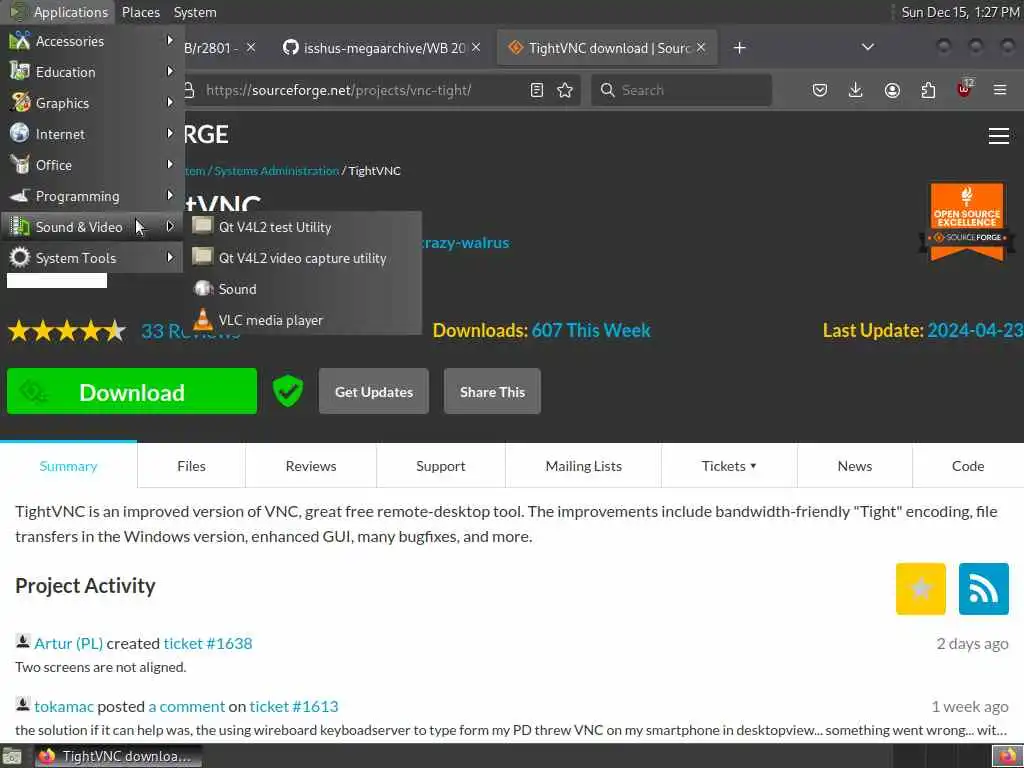Viewport: 1024px width, 768px height.
Task: Click TightVNC taskbar window button
Action: [118, 756]
